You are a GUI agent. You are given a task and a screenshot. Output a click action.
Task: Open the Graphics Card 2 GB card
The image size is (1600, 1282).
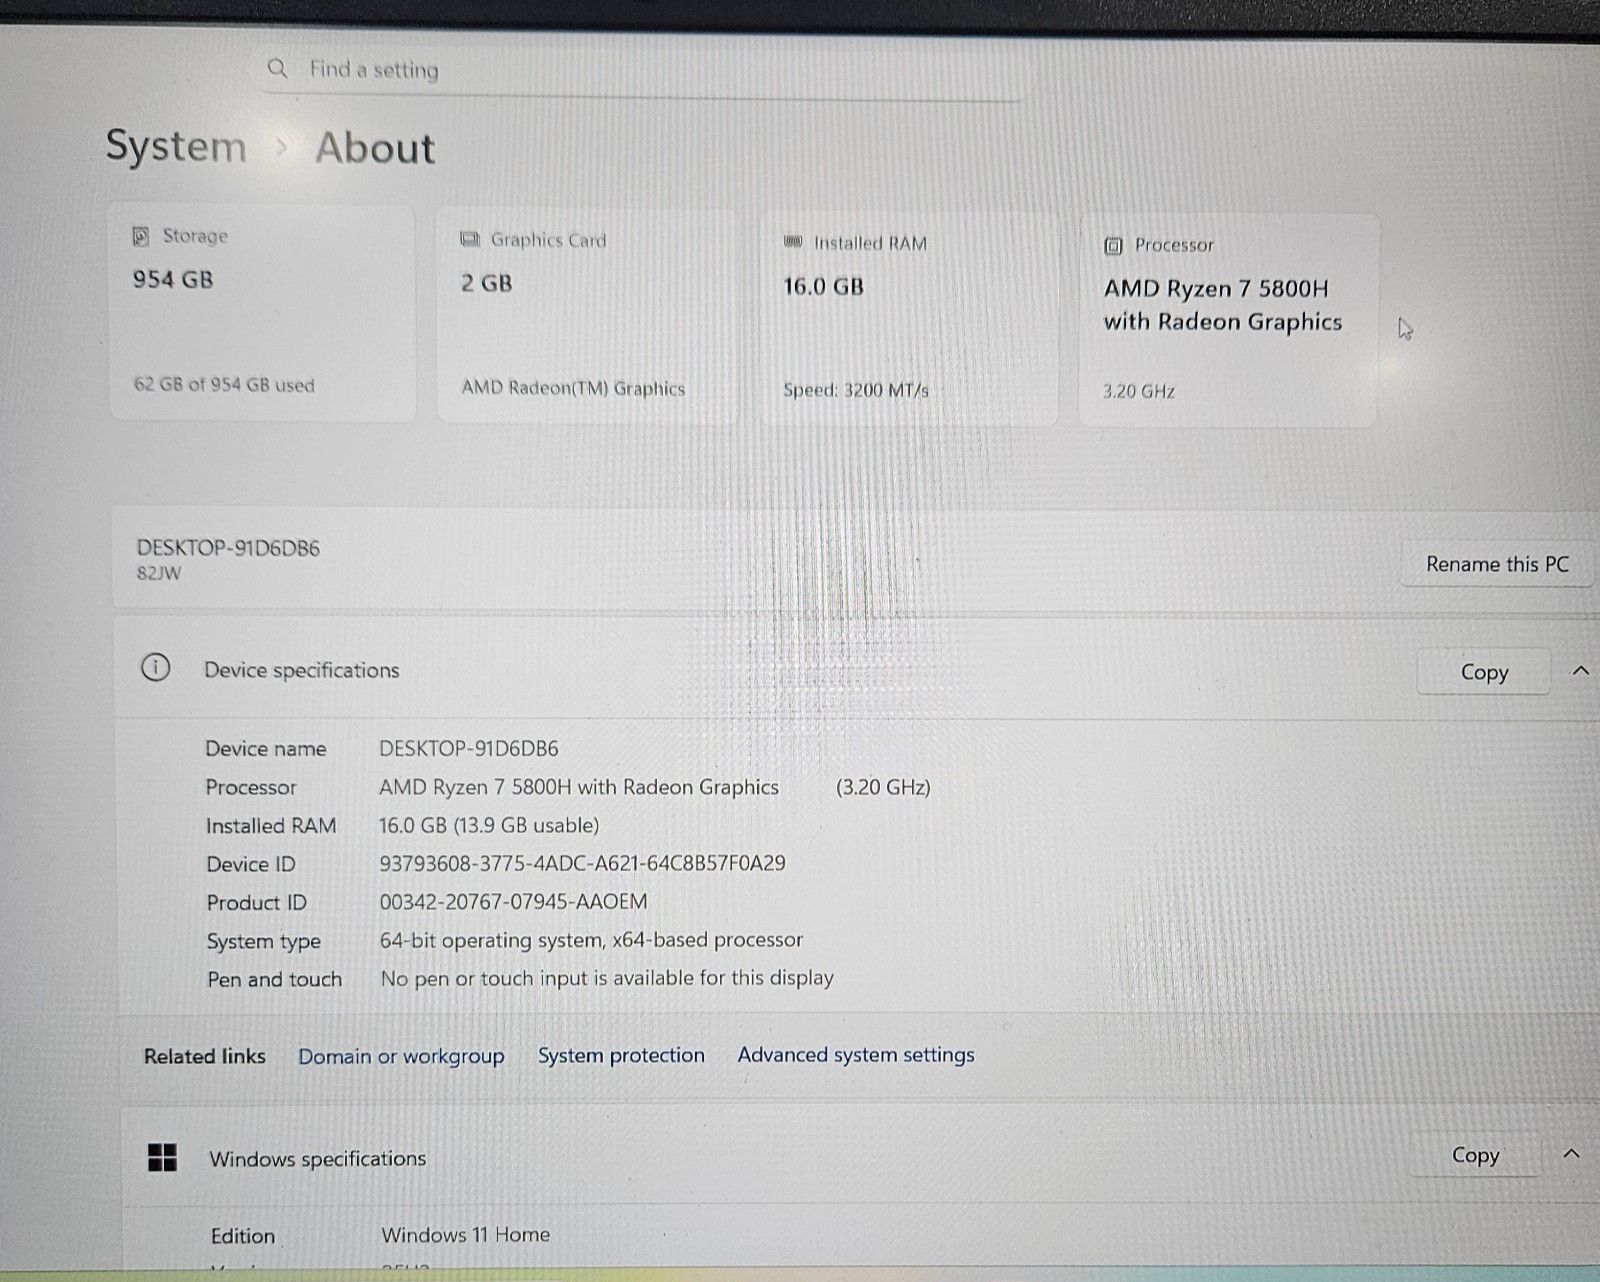click(x=587, y=316)
